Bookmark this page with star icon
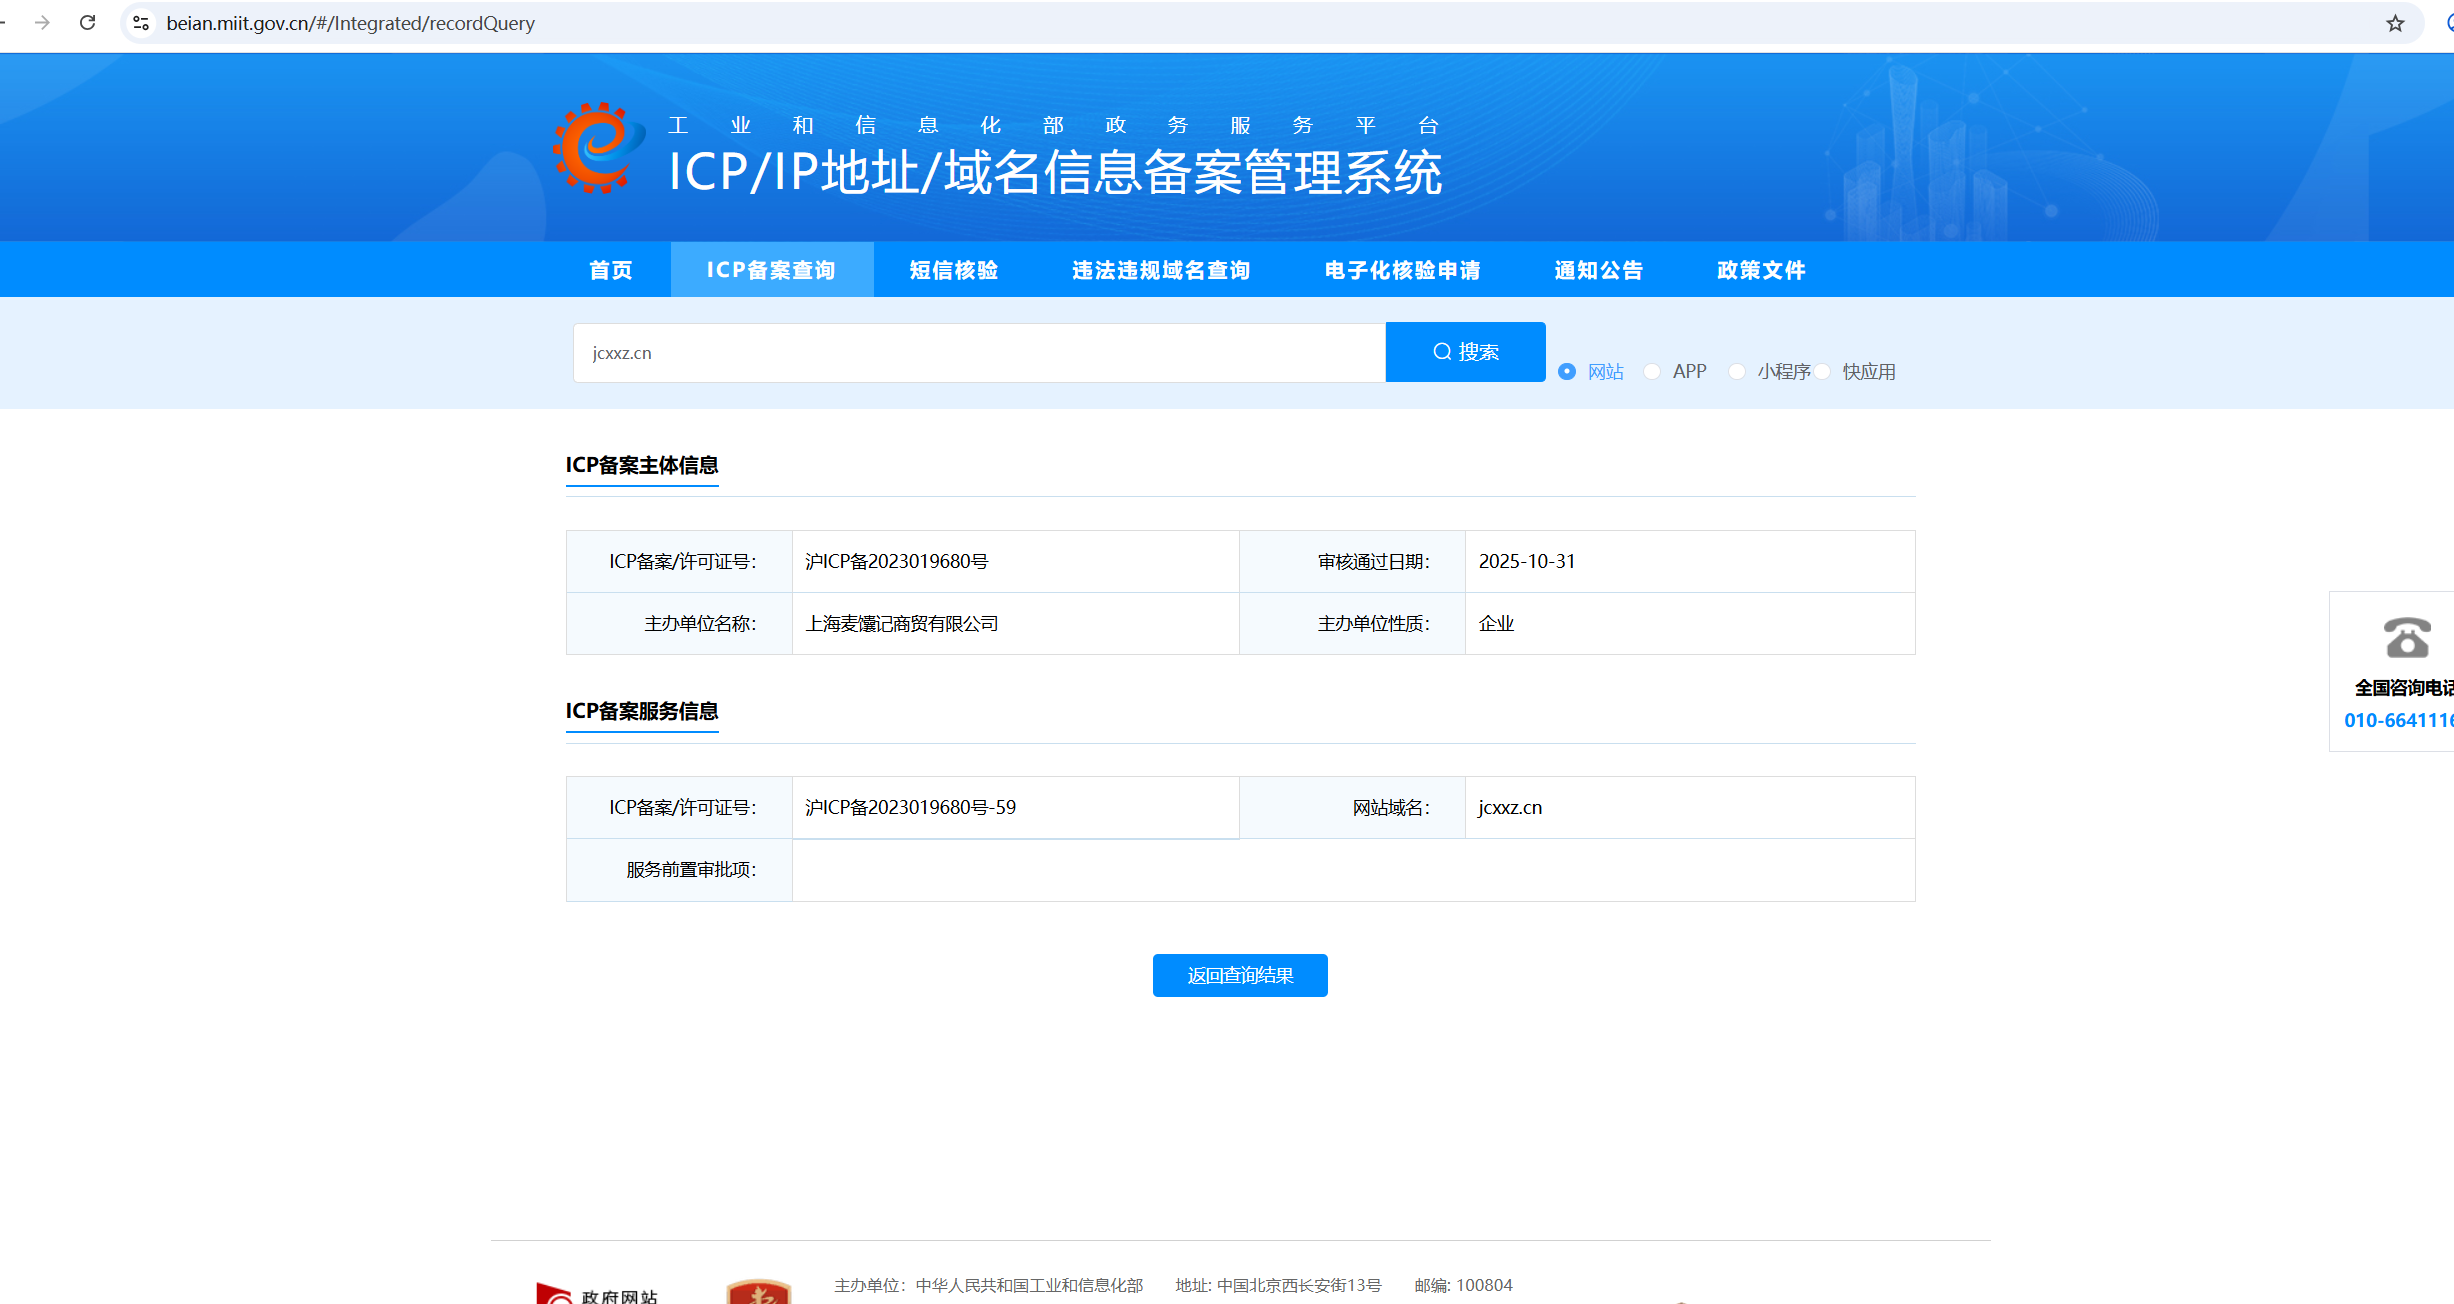Viewport: 2454px width, 1304px height. [2395, 23]
